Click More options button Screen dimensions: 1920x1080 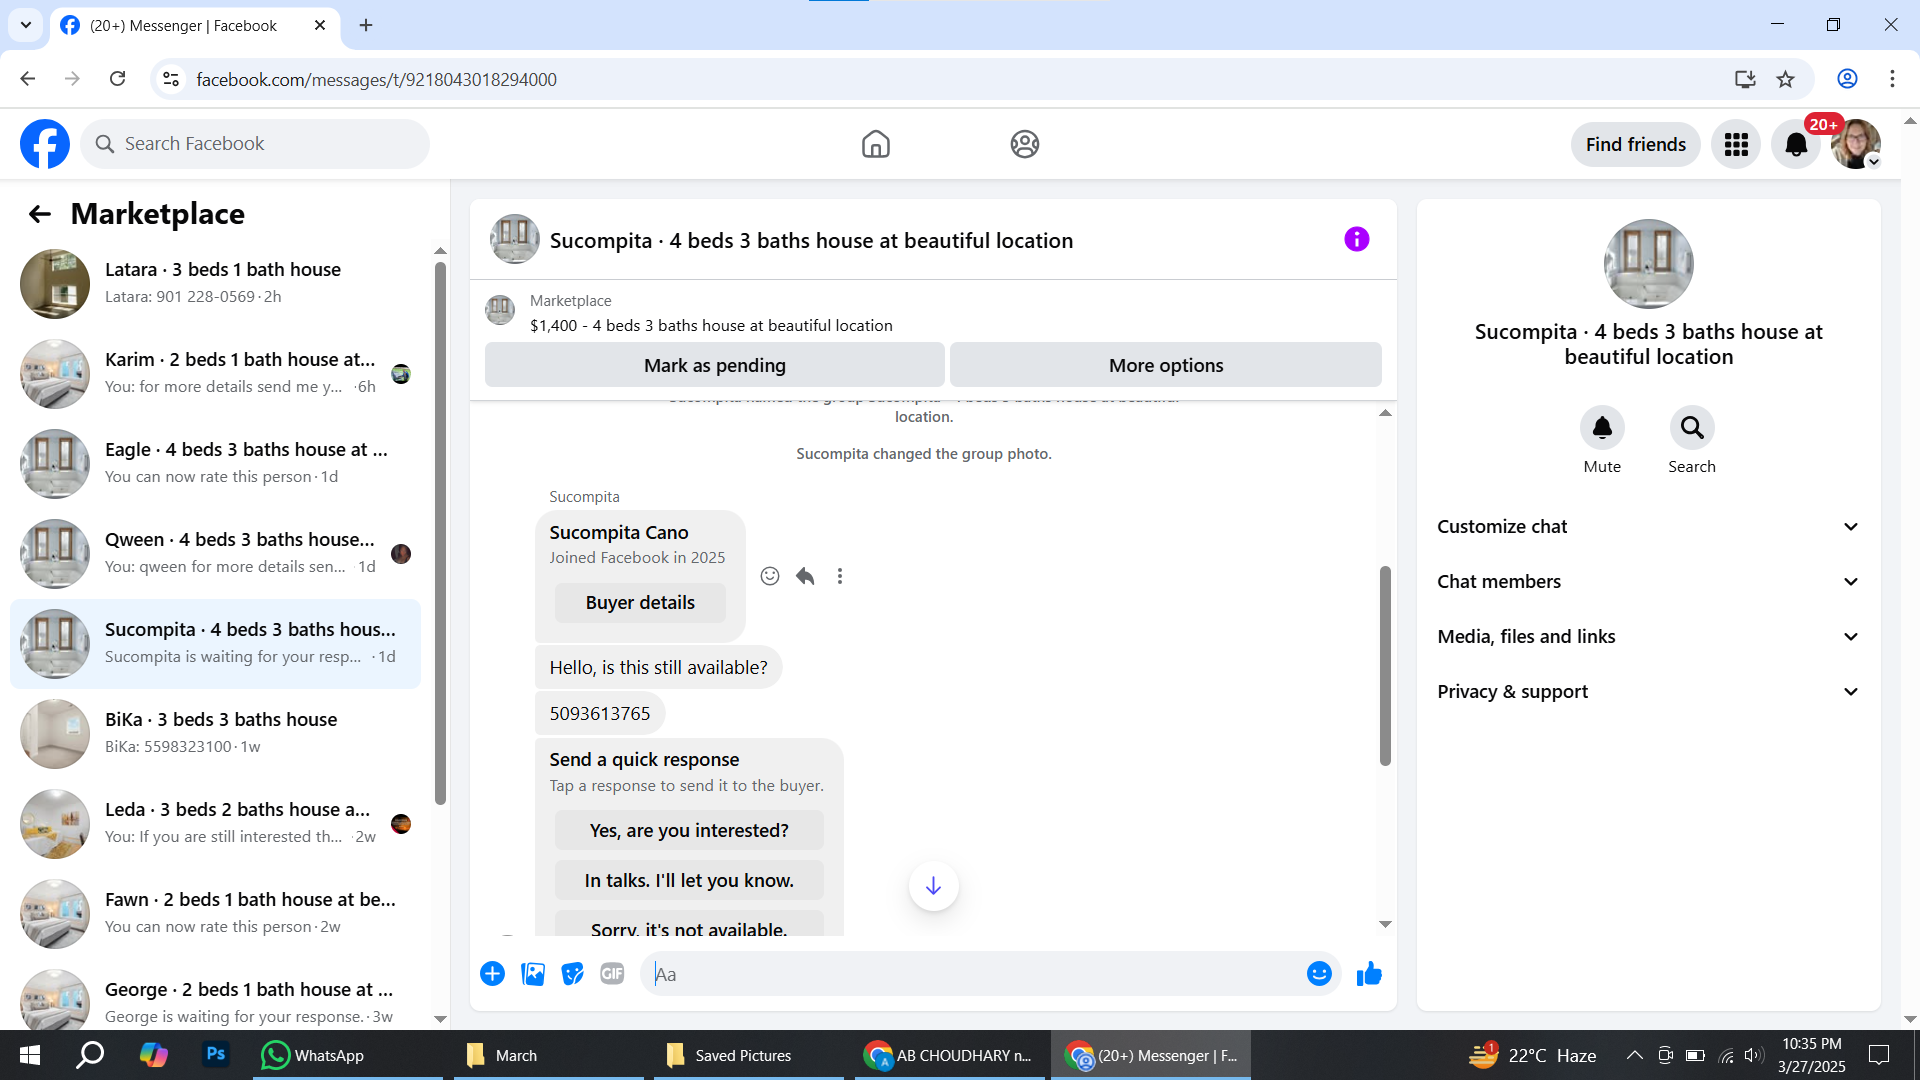click(1166, 365)
